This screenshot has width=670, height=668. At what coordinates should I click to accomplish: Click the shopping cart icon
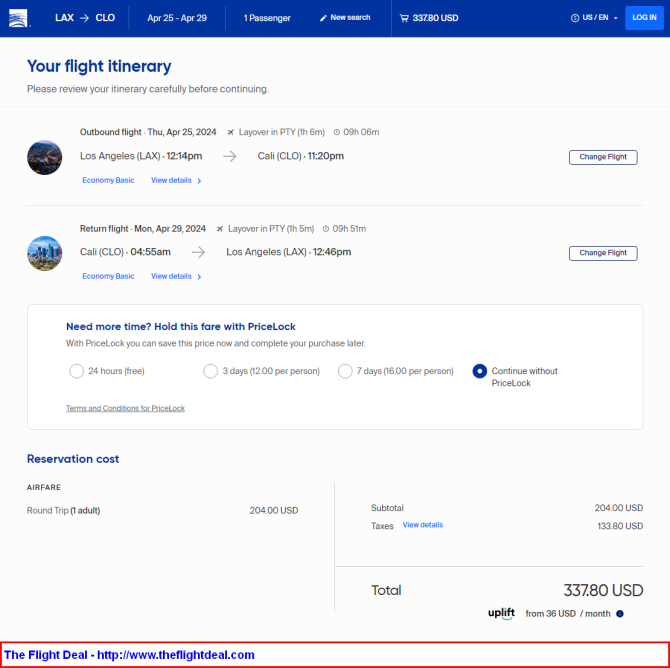coord(404,18)
